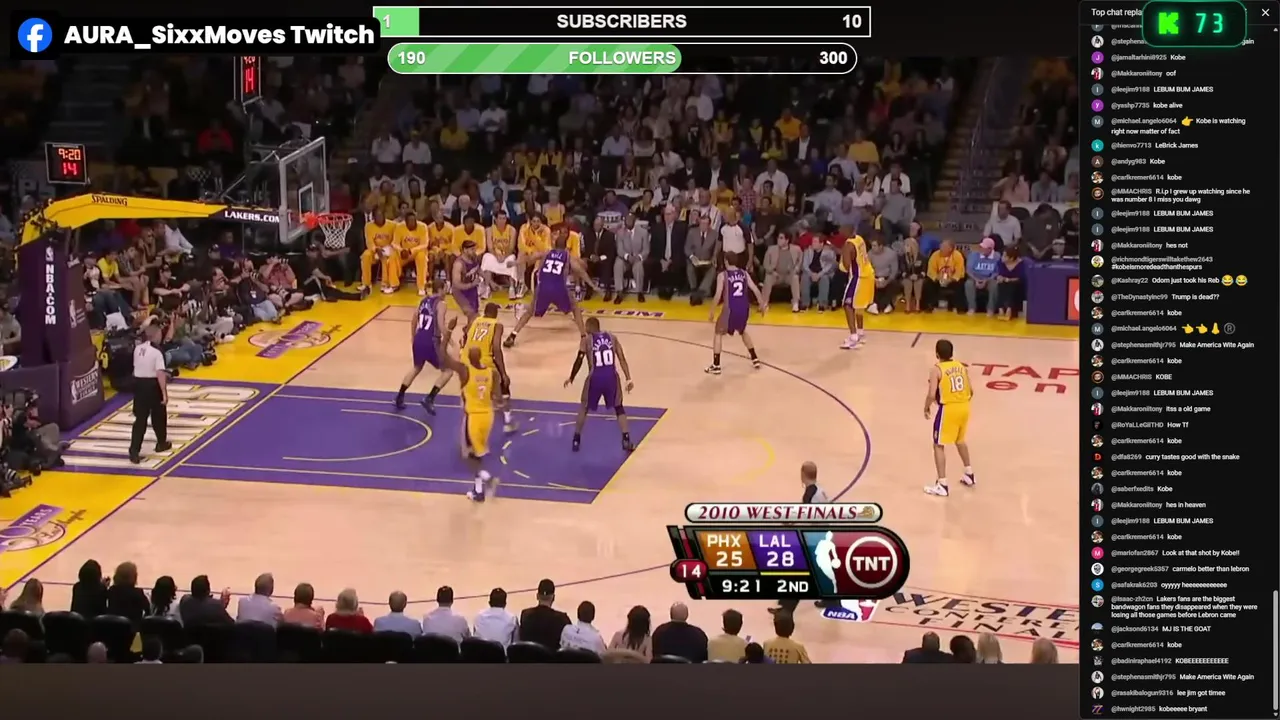This screenshot has height=720, width=1280.
Task: Click the Facebook logo icon
Action: tap(35, 35)
